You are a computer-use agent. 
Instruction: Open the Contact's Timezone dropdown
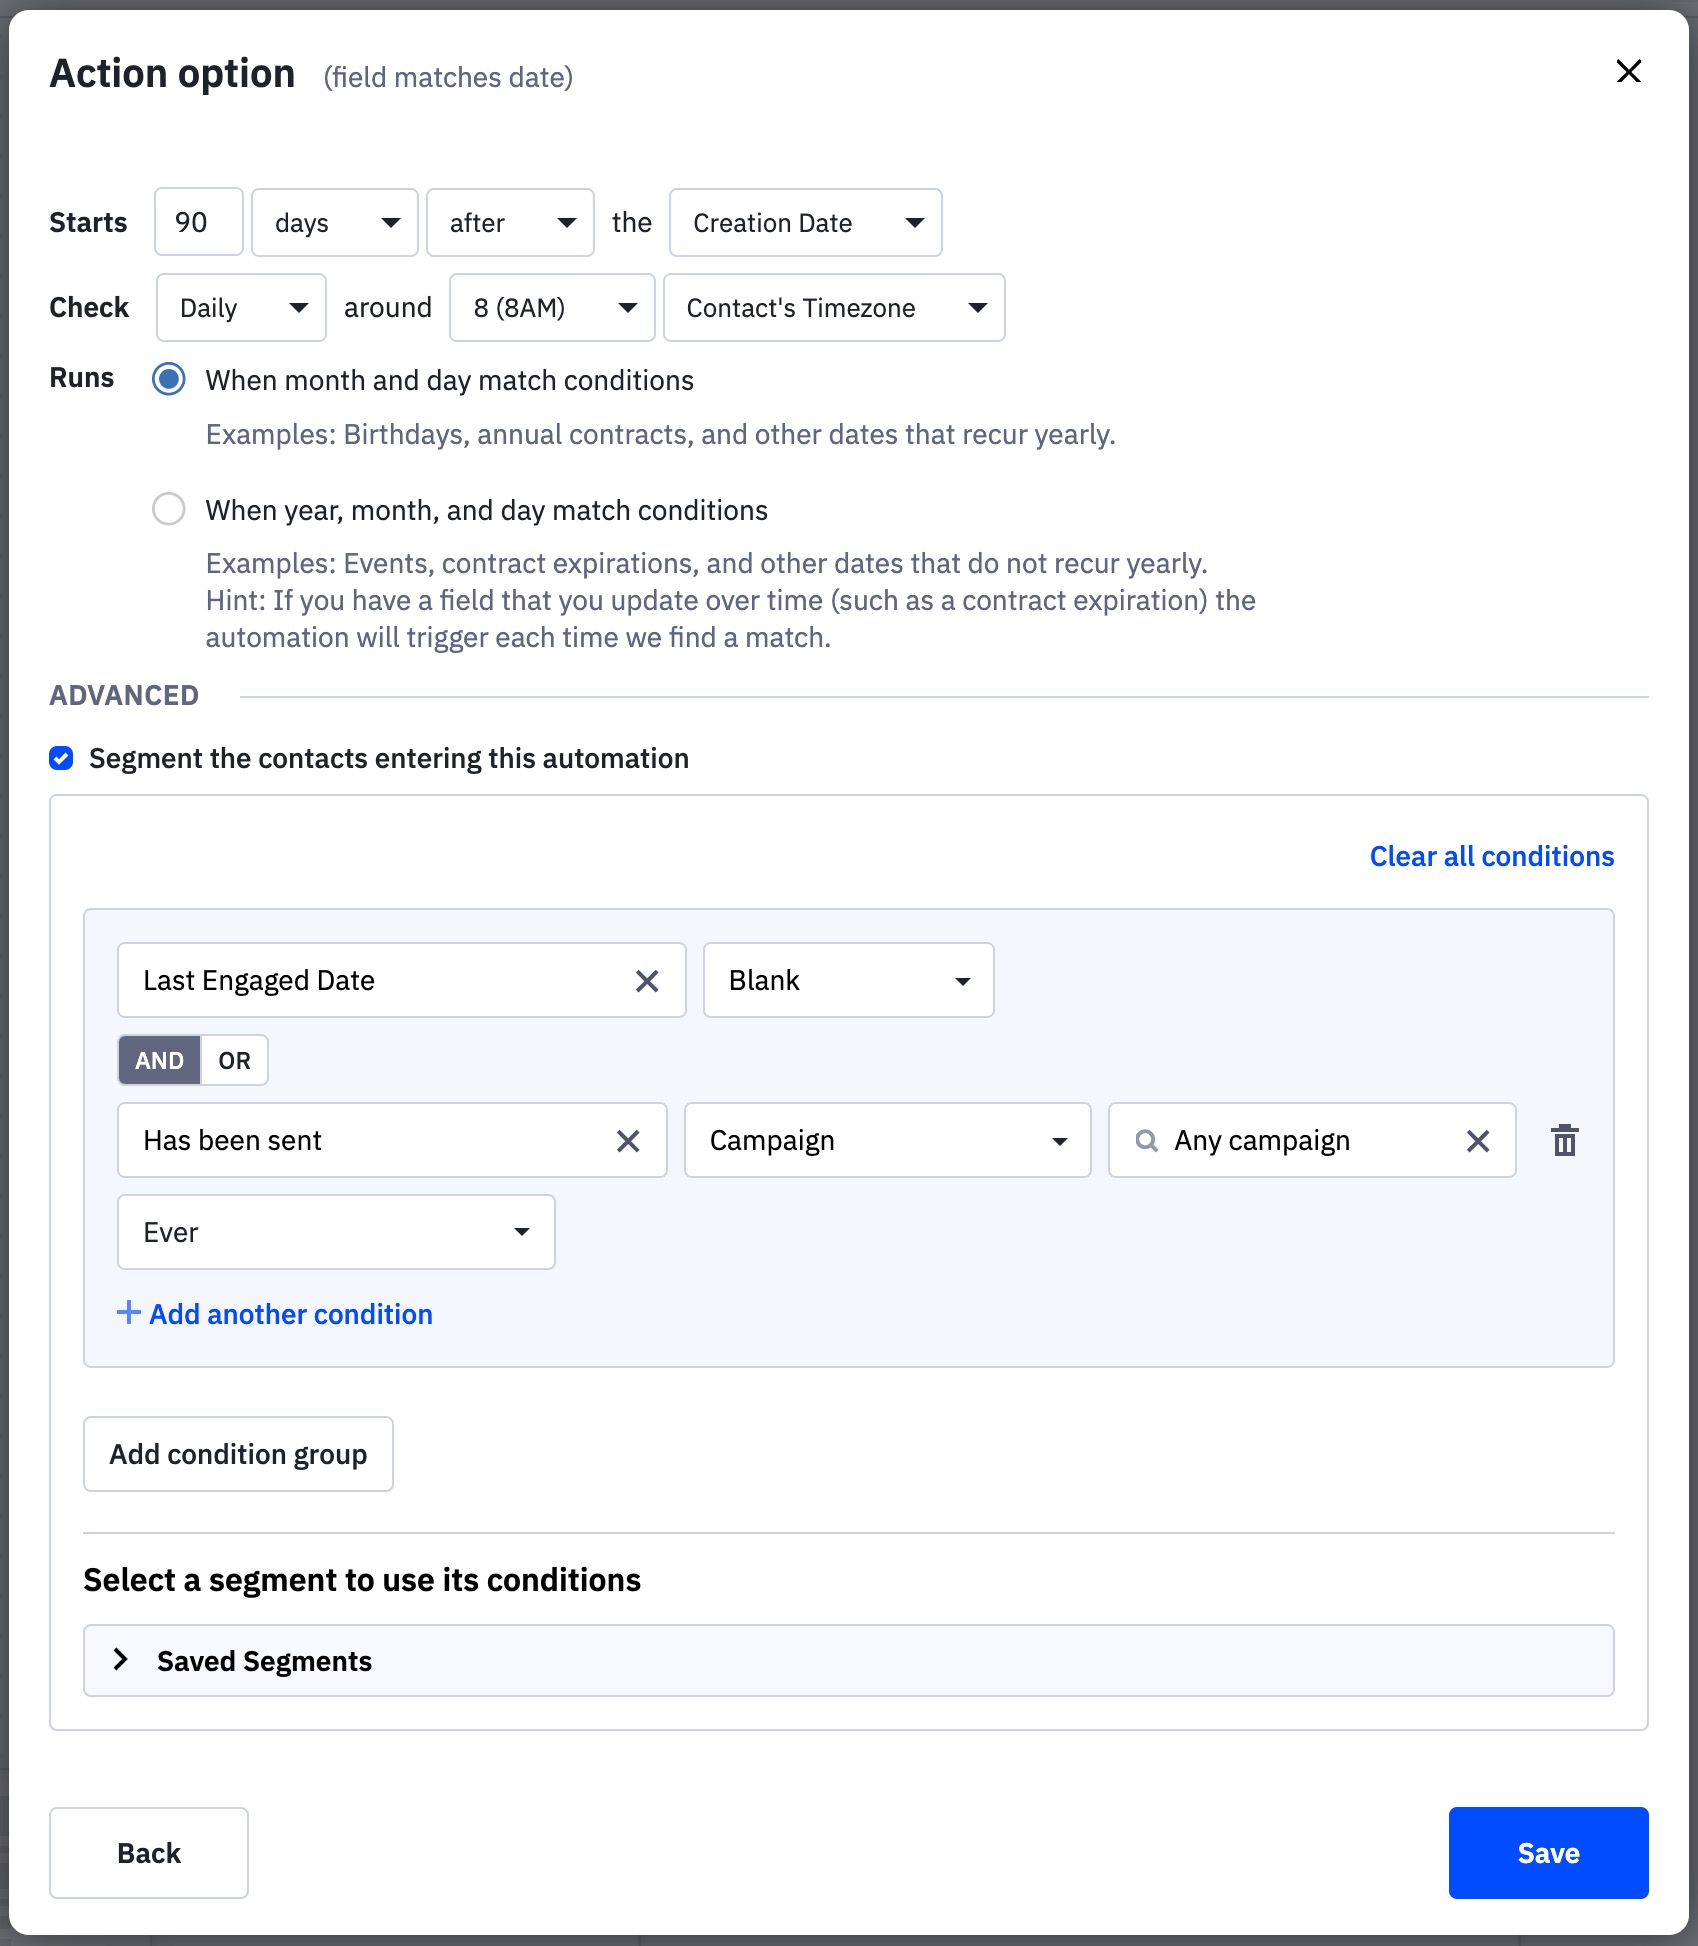click(x=834, y=308)
